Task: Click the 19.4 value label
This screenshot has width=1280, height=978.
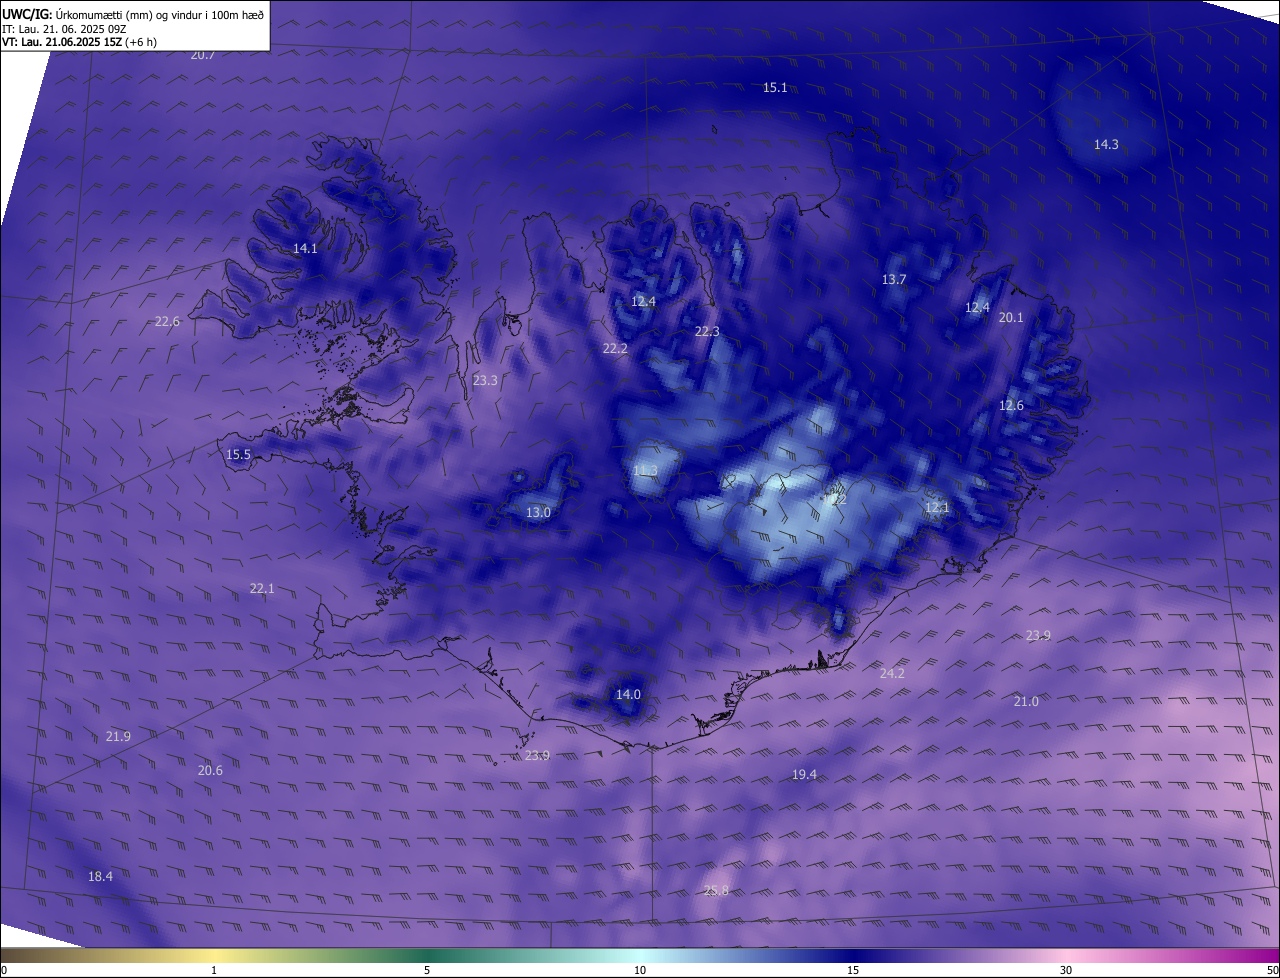Action: click(x=804, y=775)
